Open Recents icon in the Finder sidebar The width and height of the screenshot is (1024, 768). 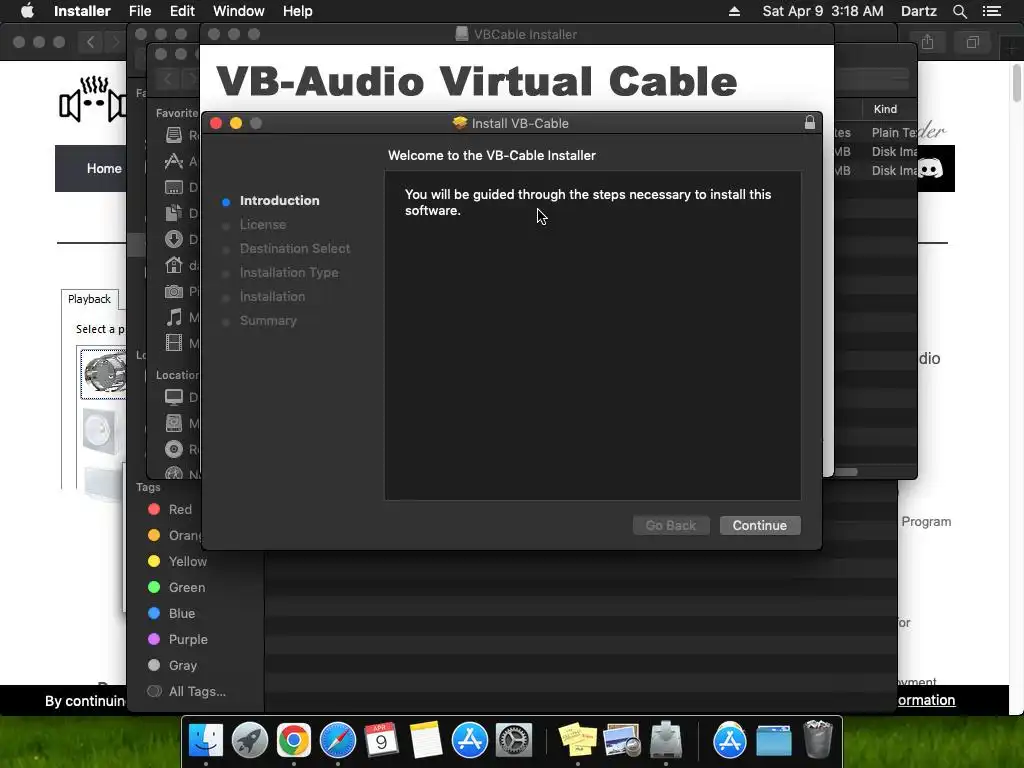[174, 135]
